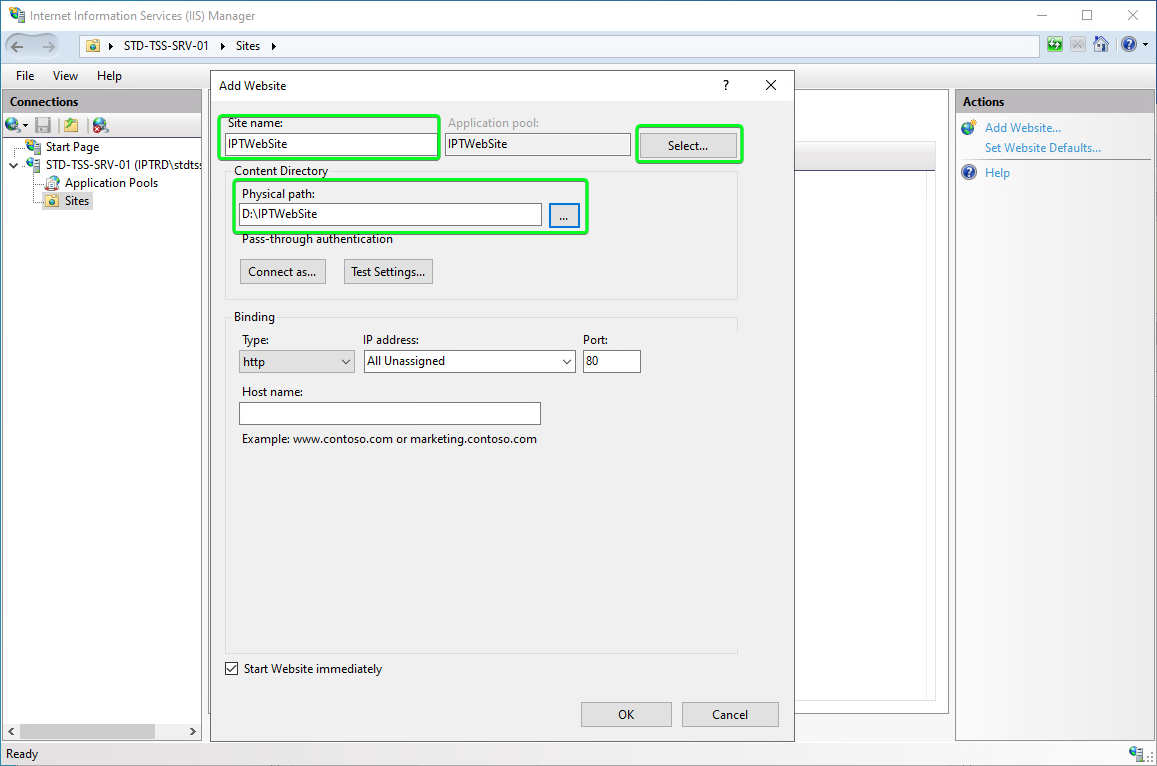Image resolution: width=1157 pixels, height=766 pixels.
Task: Expand the arrow after STD-TSS-SRV-01 in address bar
Action: pos(223,46)
